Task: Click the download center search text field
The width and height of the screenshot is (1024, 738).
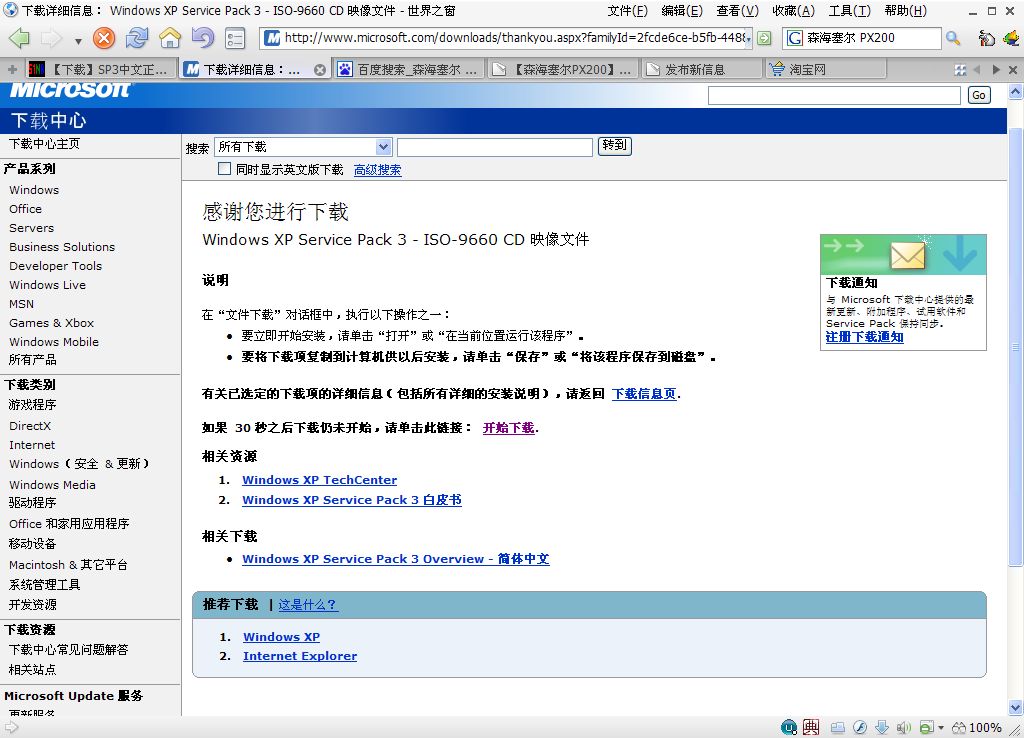Action: coord(495,147)
